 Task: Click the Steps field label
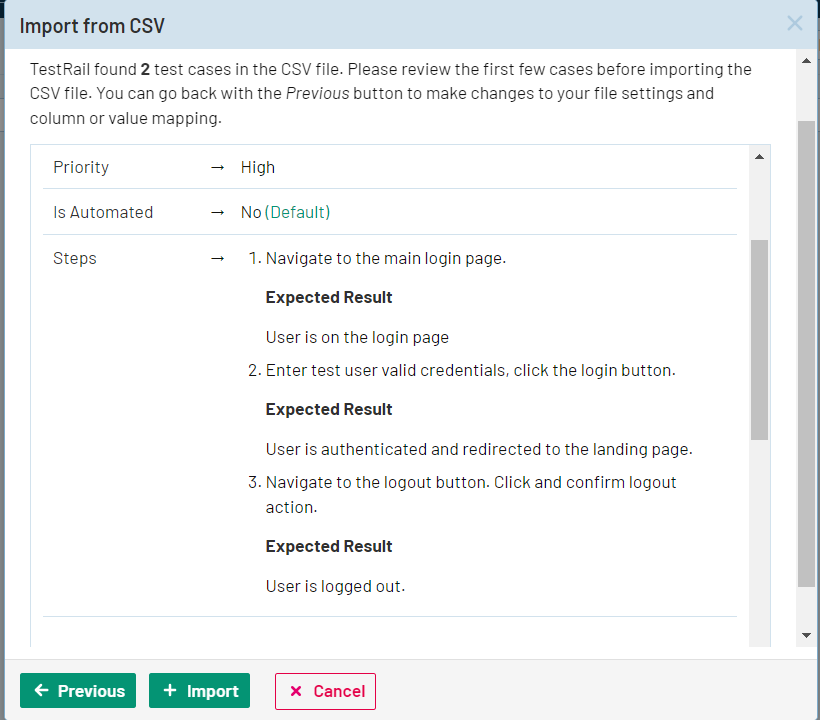[75, 258]
